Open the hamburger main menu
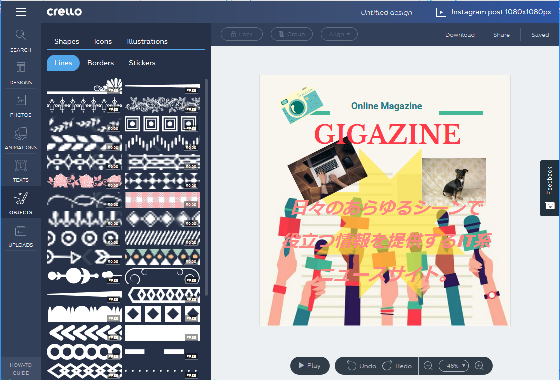Image resolution: width=560 pixels, height=380 pixels. tap(21, 12)
